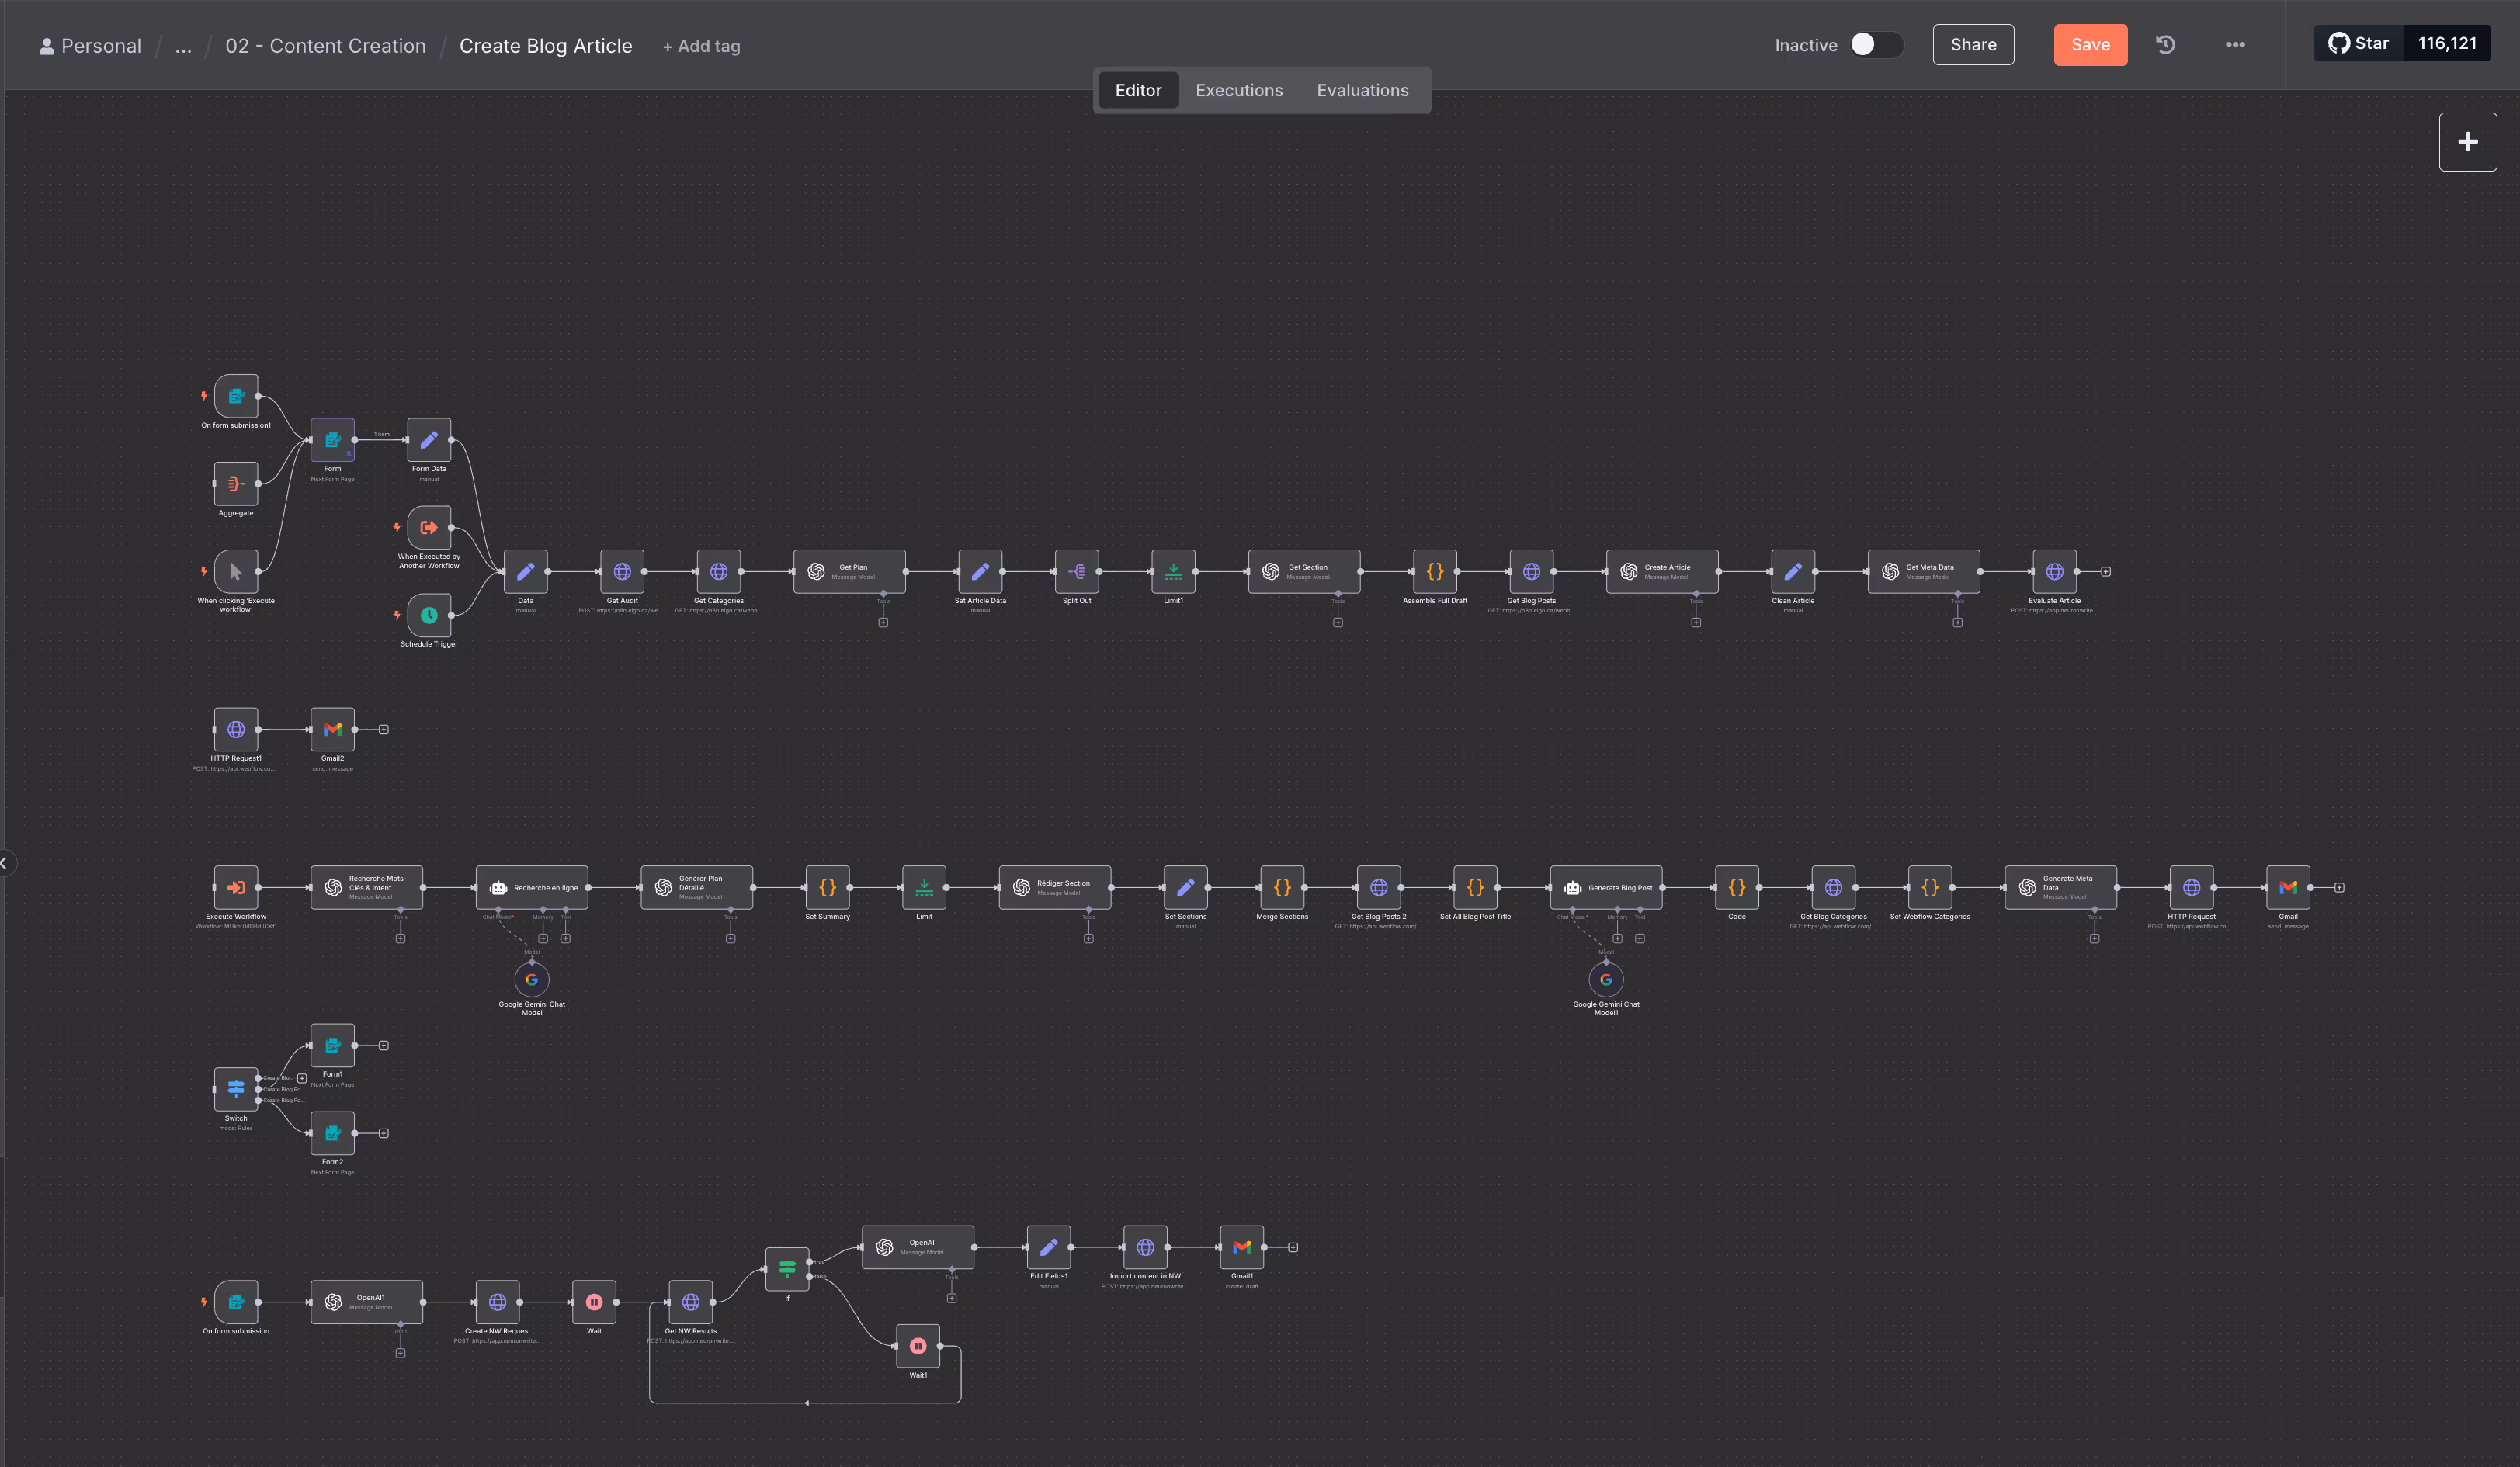The width and height of the screenshot is (2520, 1467).
Task: Open the Split Out node
Action: click(1077, 571)
